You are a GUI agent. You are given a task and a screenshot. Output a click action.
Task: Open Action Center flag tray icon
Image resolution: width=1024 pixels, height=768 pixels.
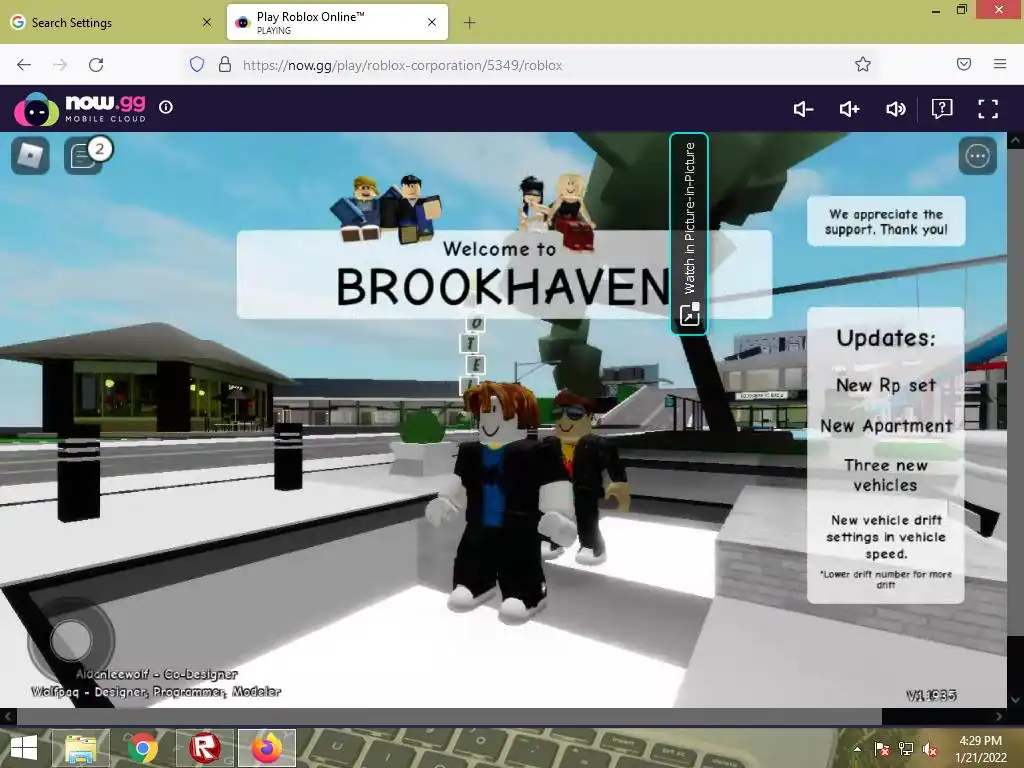(x=882, y=749)
